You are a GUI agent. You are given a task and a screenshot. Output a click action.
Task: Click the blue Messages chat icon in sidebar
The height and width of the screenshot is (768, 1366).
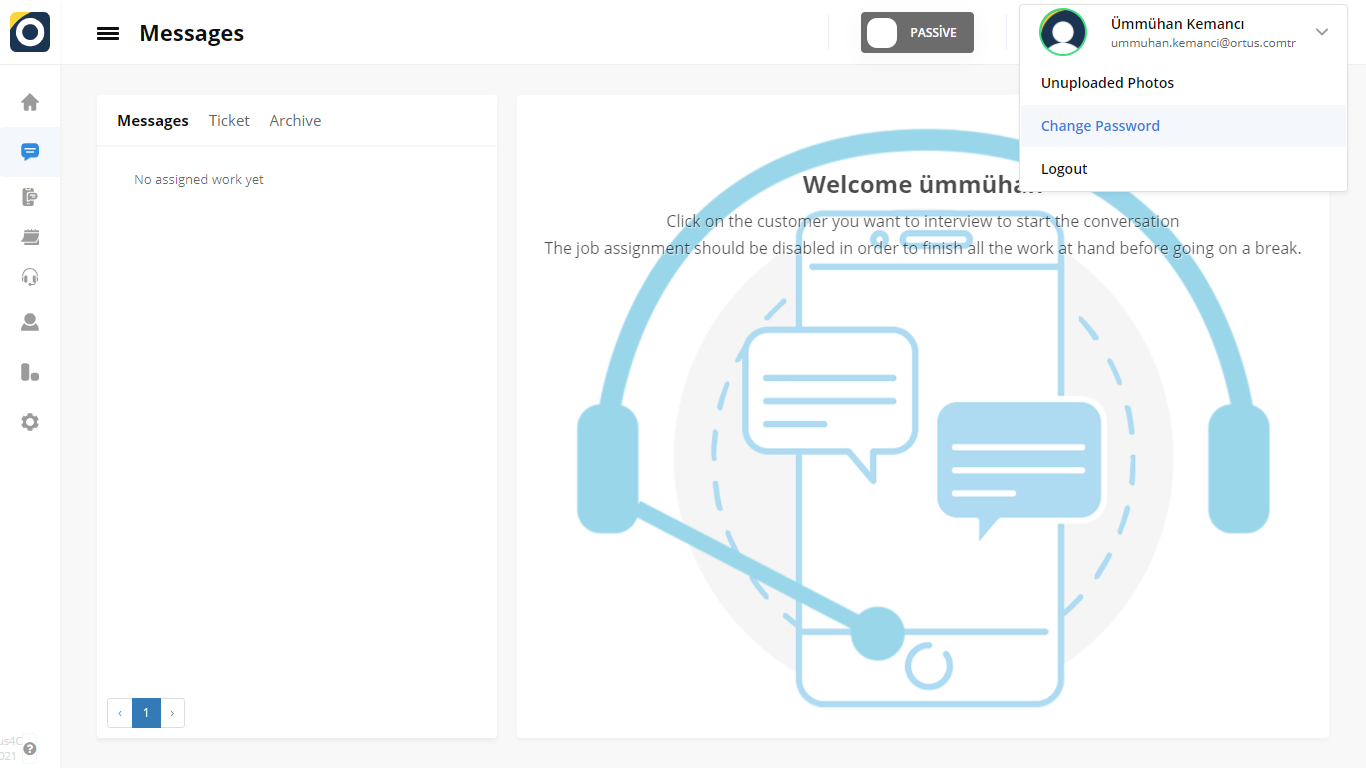tap(30, 152)
